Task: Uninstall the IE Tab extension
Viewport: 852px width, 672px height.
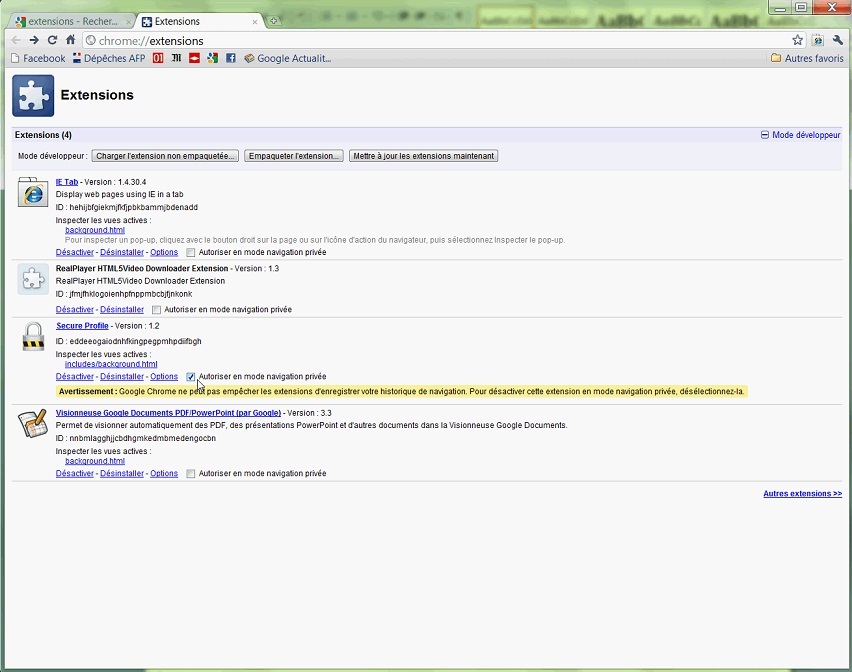Action: click(122, 252)
